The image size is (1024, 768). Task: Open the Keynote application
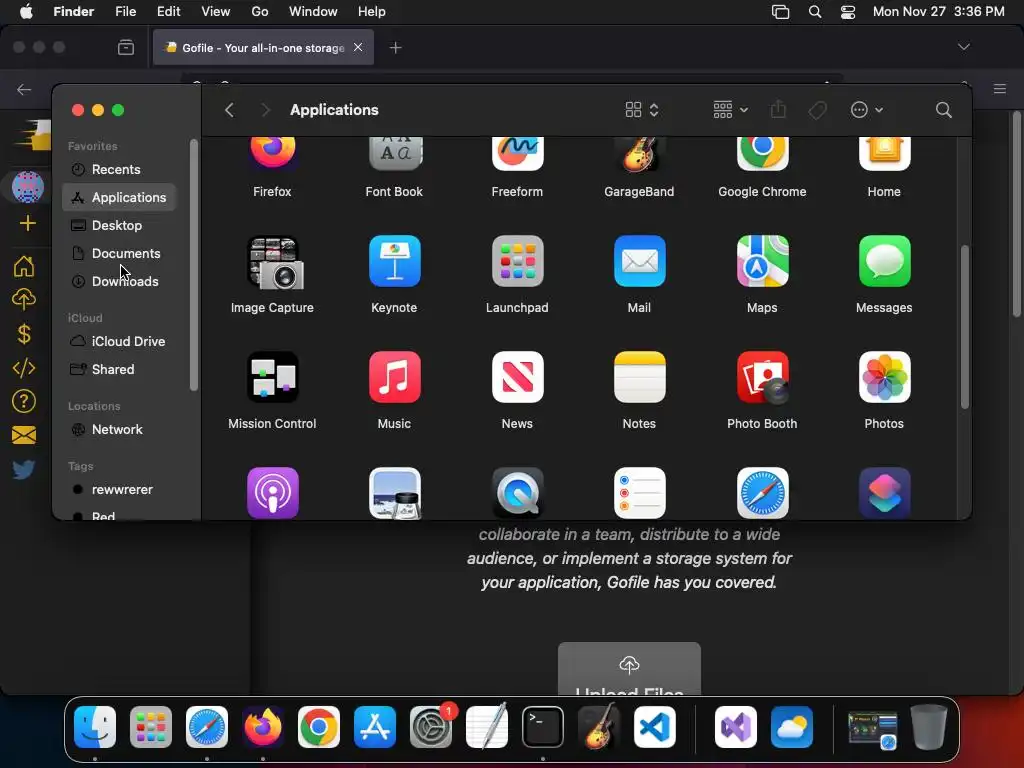tap(394, 261)
